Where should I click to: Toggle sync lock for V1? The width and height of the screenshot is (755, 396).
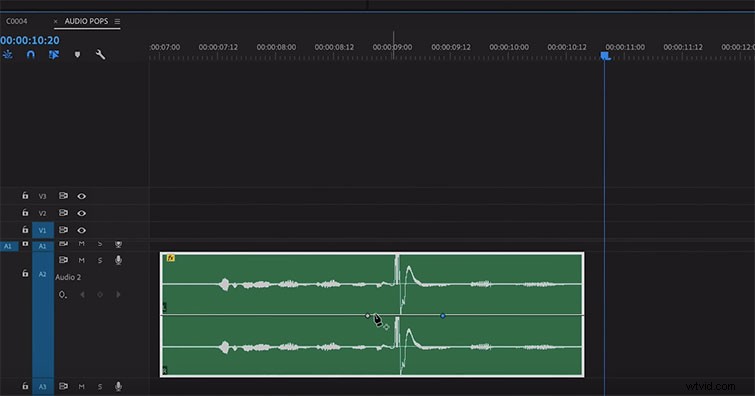point(63,230)
